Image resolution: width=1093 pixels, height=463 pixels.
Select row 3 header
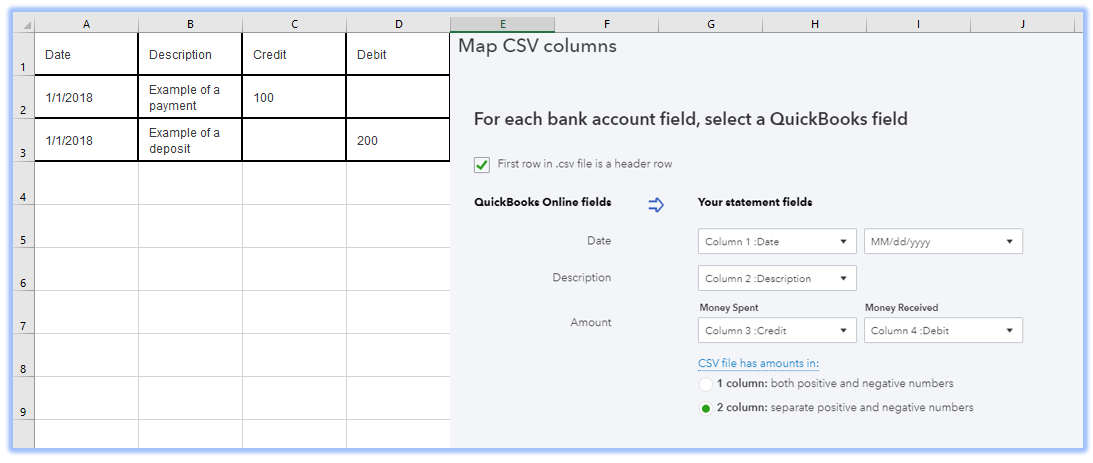click(24, 140)
